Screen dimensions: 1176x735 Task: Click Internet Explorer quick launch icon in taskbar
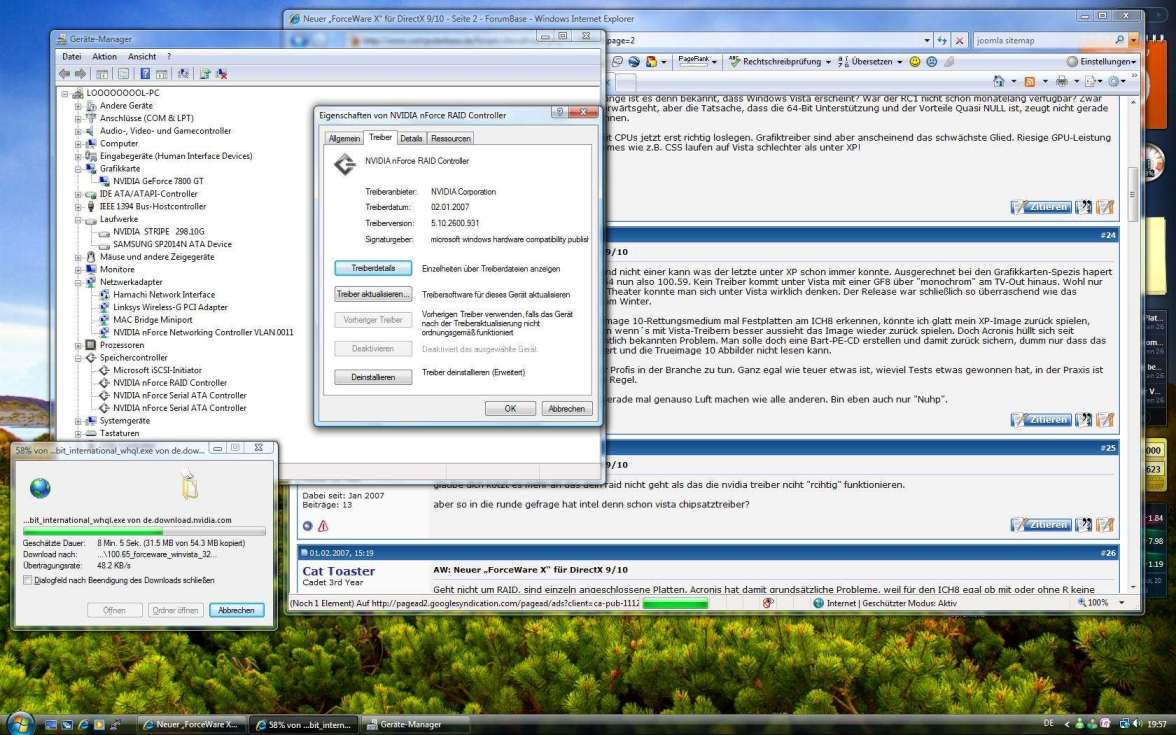pos(83,724)
